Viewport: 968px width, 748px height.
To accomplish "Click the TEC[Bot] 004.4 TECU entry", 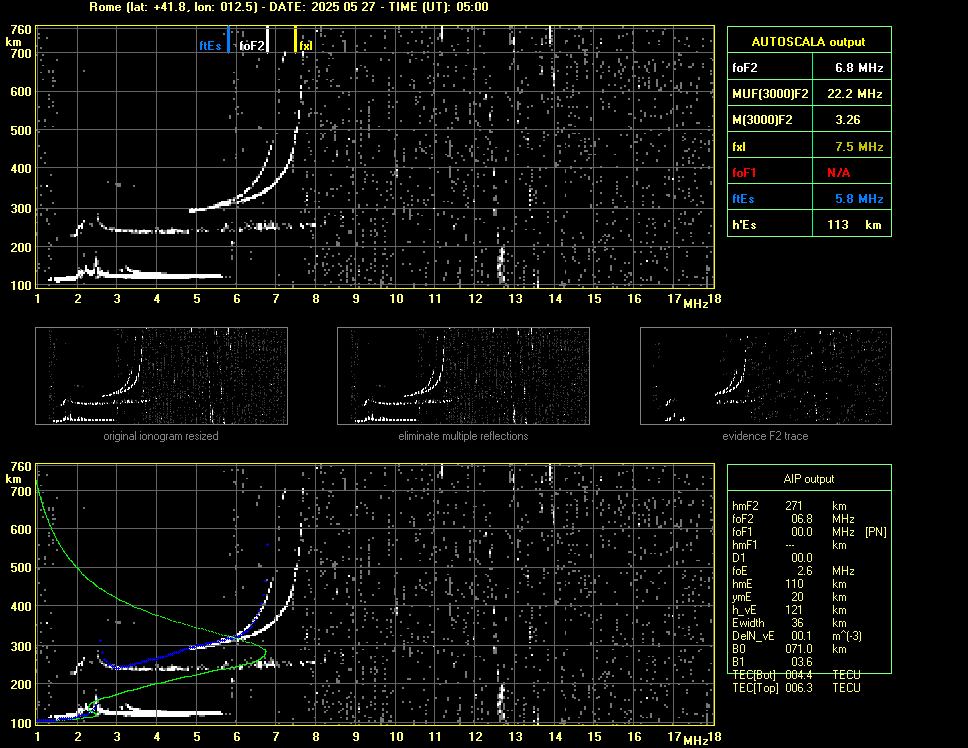I will click(x=796, y=675).
